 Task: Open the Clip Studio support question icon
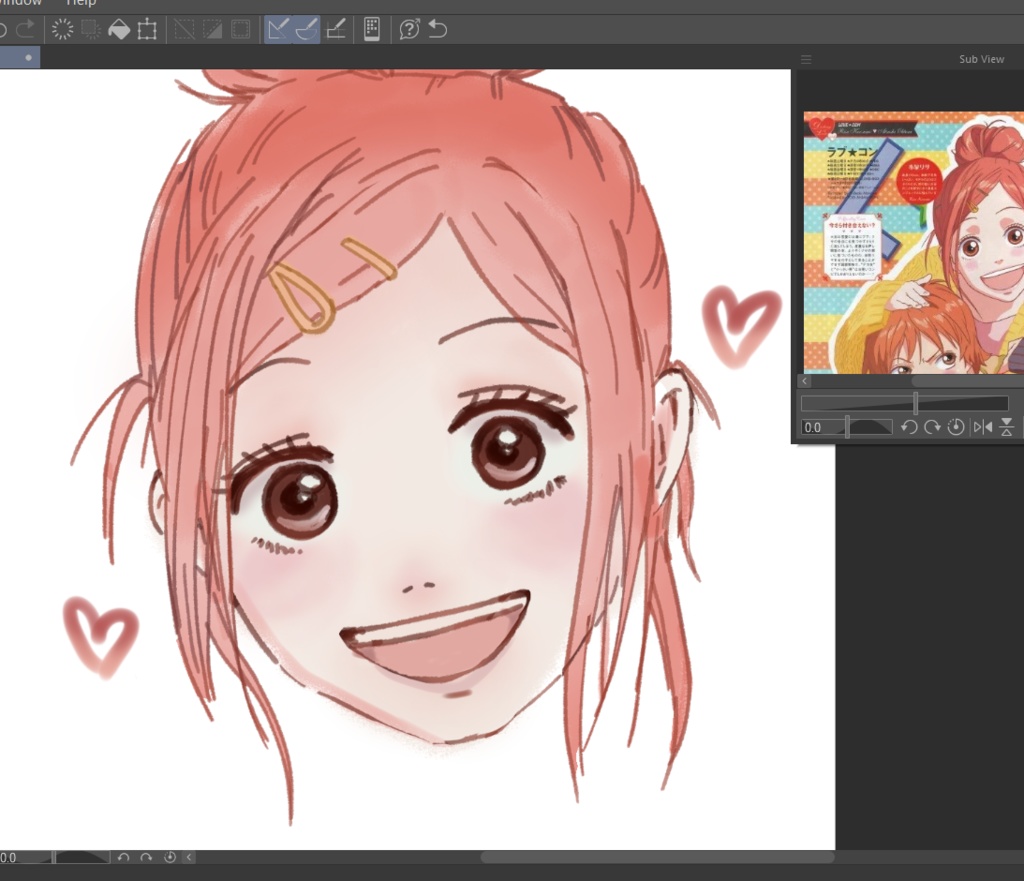tap(409, 29)
